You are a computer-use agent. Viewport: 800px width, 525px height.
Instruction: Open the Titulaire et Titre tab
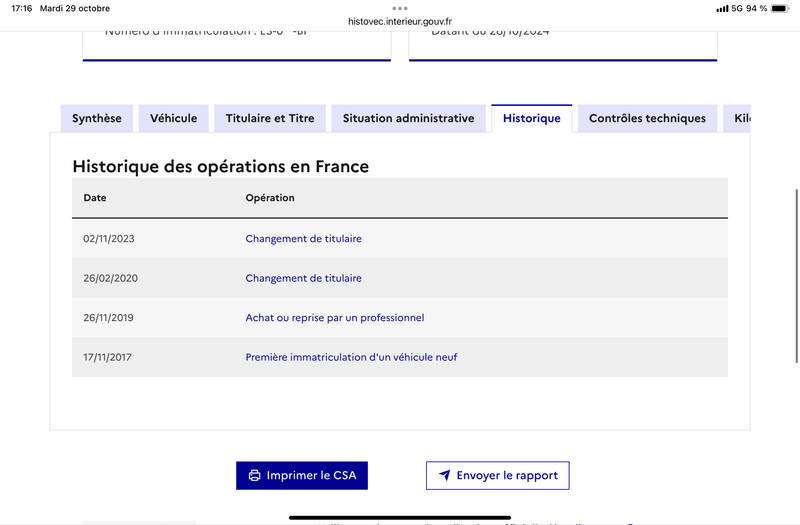pos(270,118)
